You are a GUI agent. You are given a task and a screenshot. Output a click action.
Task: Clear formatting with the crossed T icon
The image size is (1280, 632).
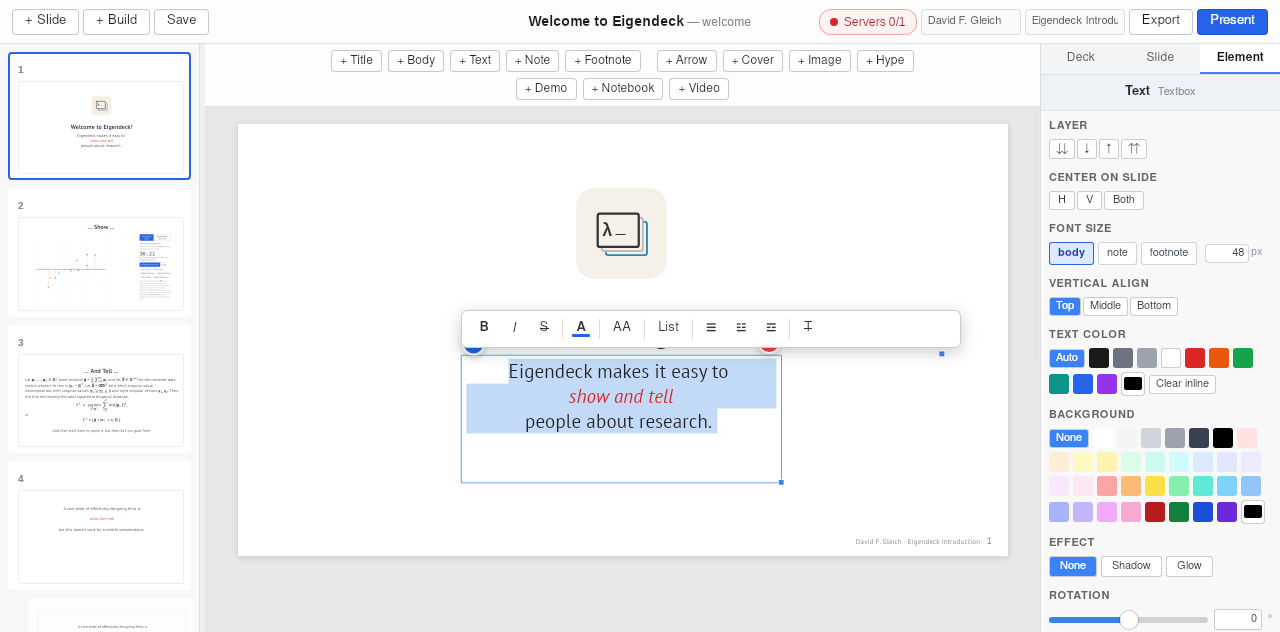[808, 327]
